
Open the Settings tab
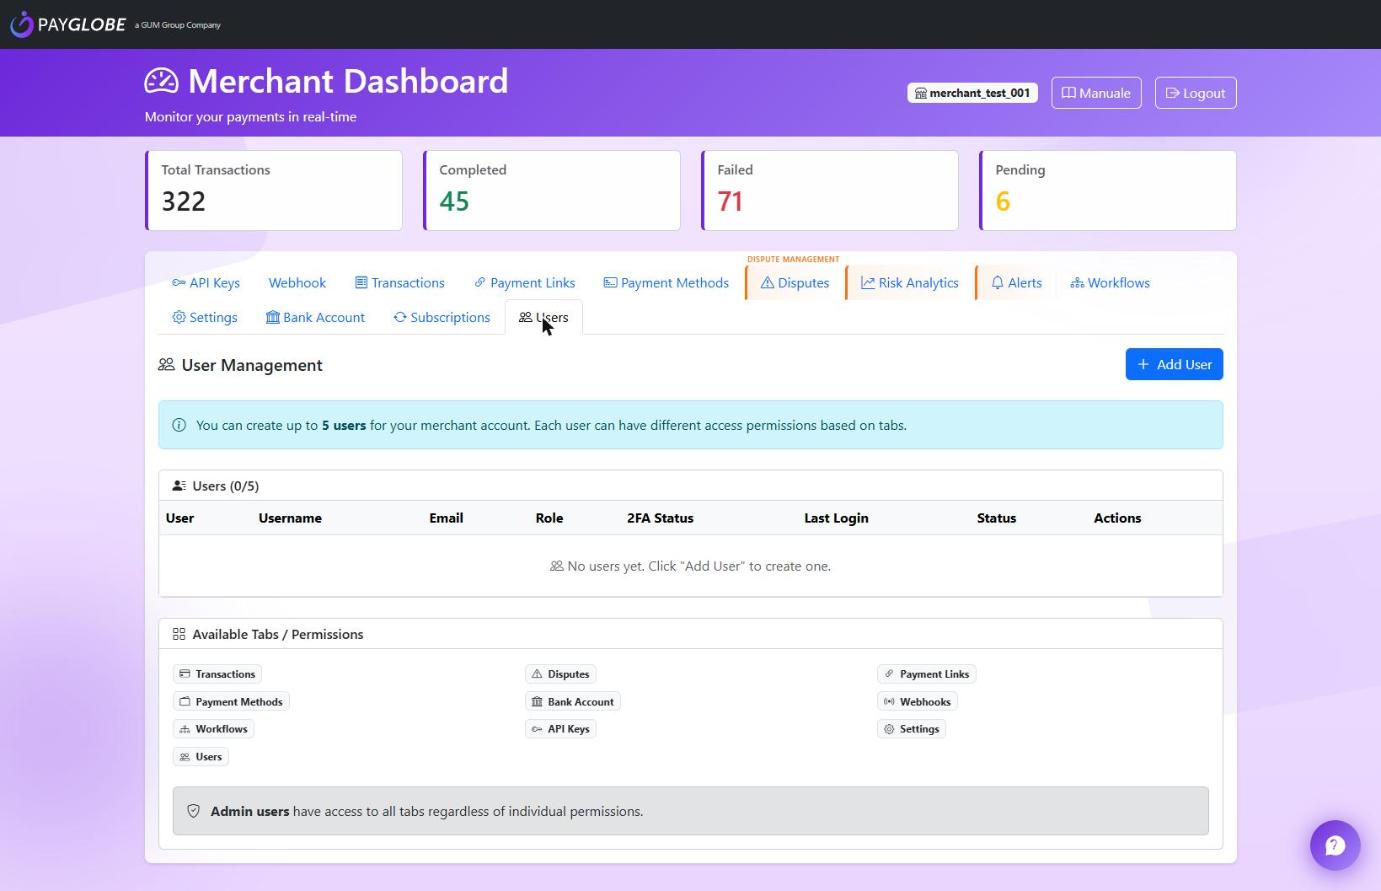pyautogui.click(x=205, y=317)
